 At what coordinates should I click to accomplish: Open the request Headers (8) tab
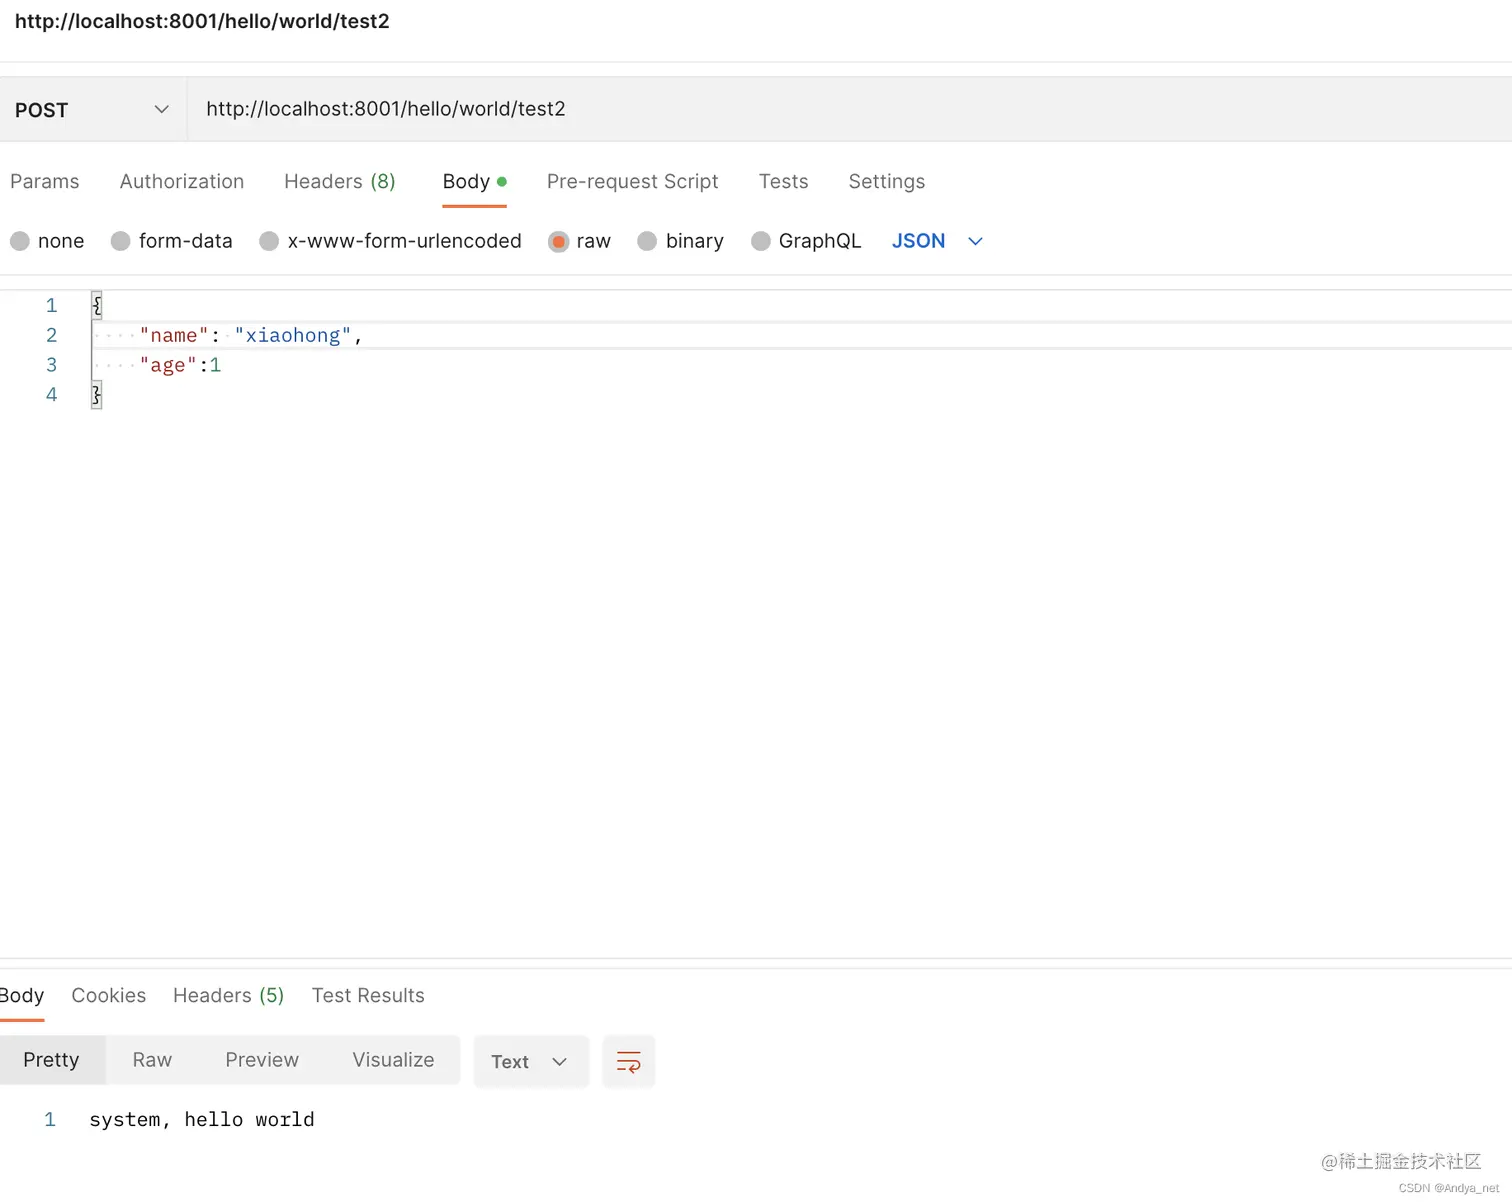[340, 182]
